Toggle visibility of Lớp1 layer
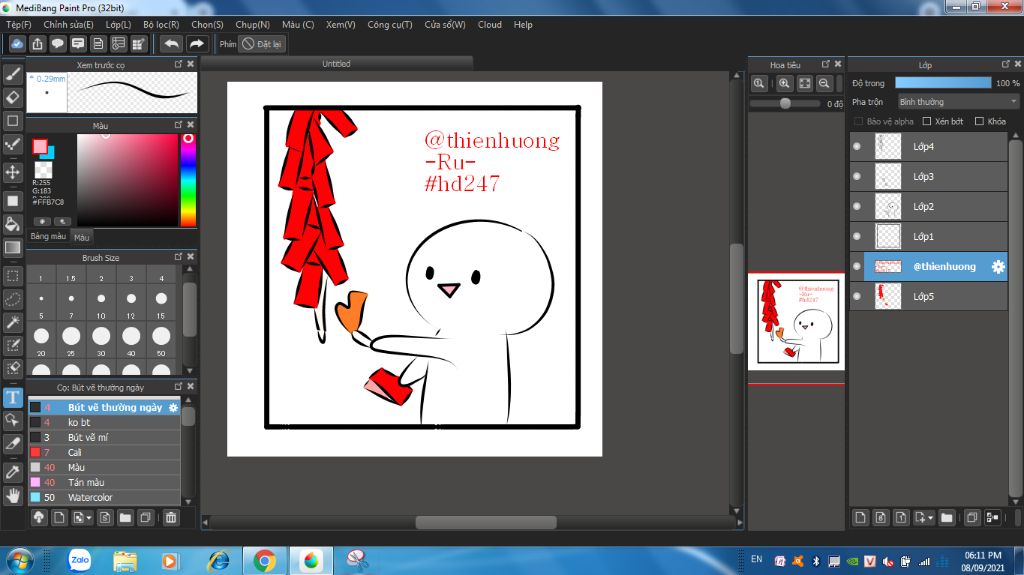Viewport: 1024px width, 575px height. tap(857, 237)
